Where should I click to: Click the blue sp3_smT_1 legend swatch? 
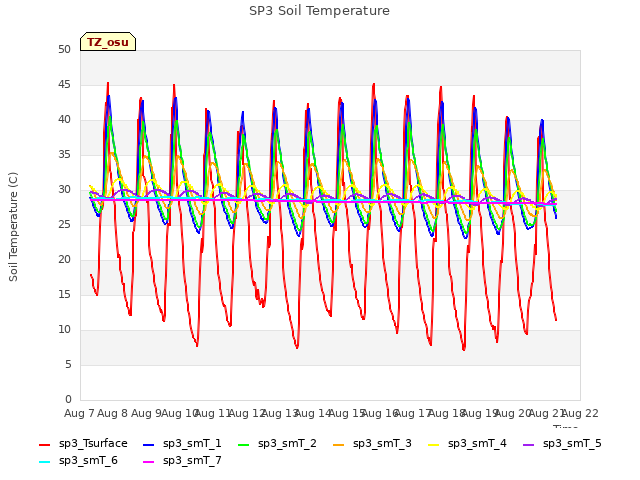[x=149, y=444]
